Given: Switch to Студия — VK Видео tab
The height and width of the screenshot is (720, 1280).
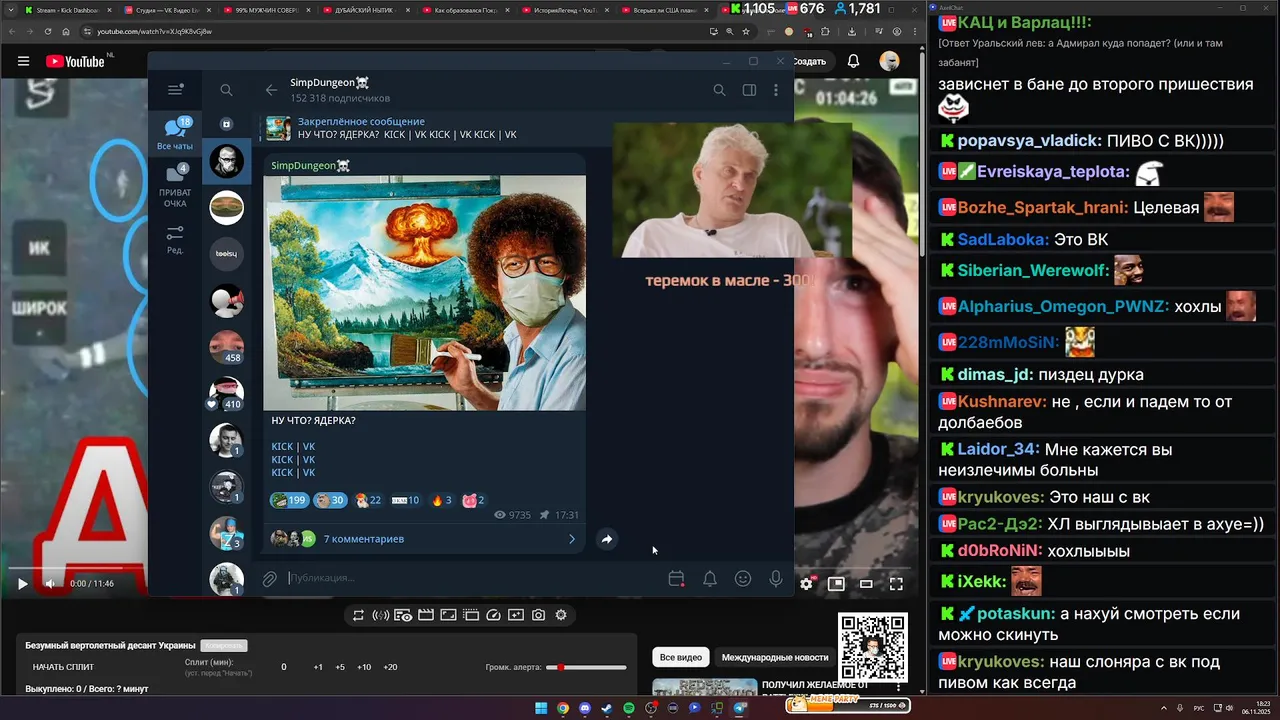Looking at the screenshot, I should click(166, 10).
